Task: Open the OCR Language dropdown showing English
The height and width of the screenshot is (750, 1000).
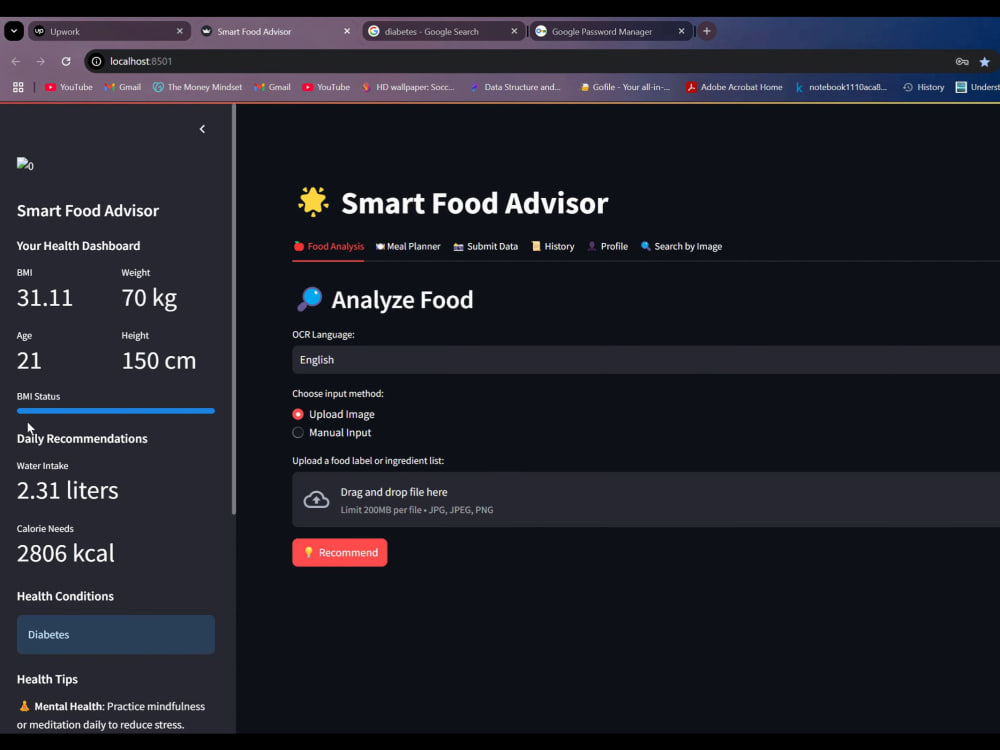Action: coord(646,360)
